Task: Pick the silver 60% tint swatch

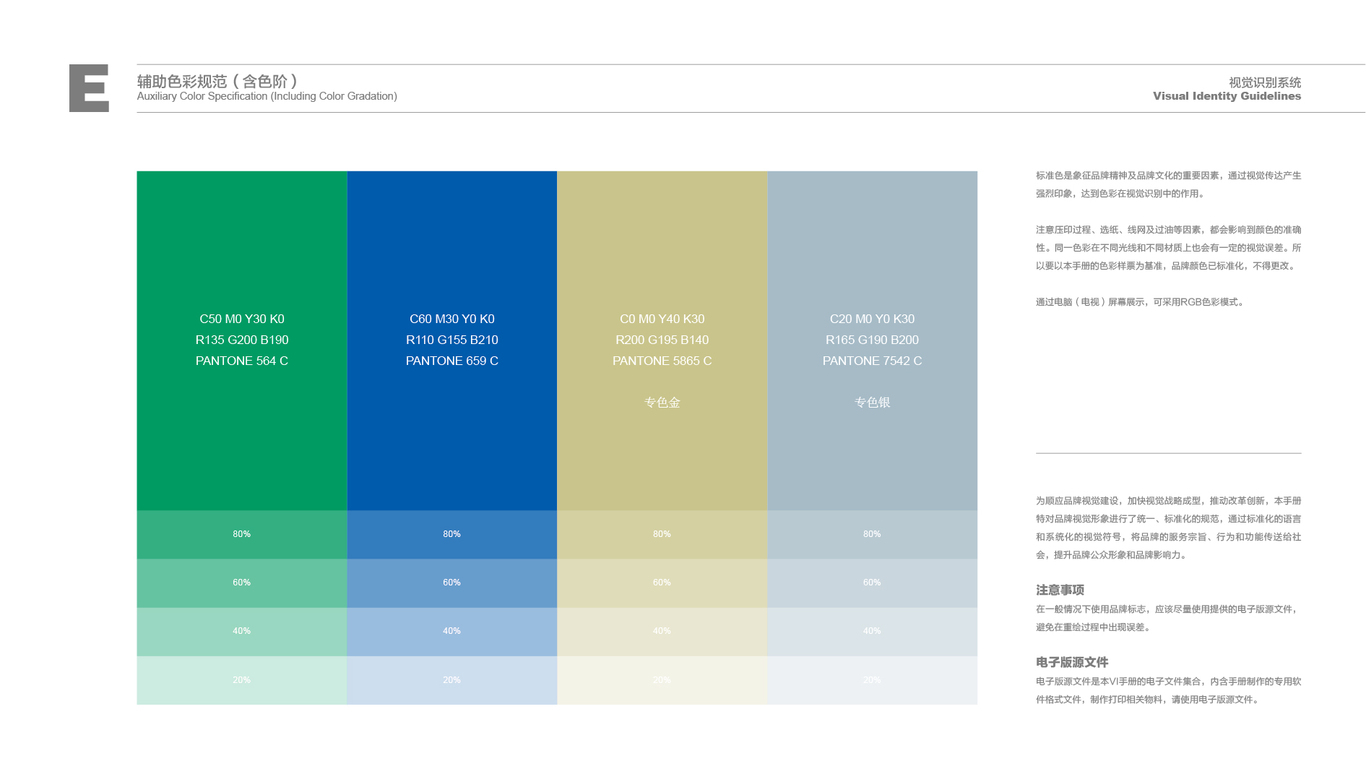Action: click(873, 583)
